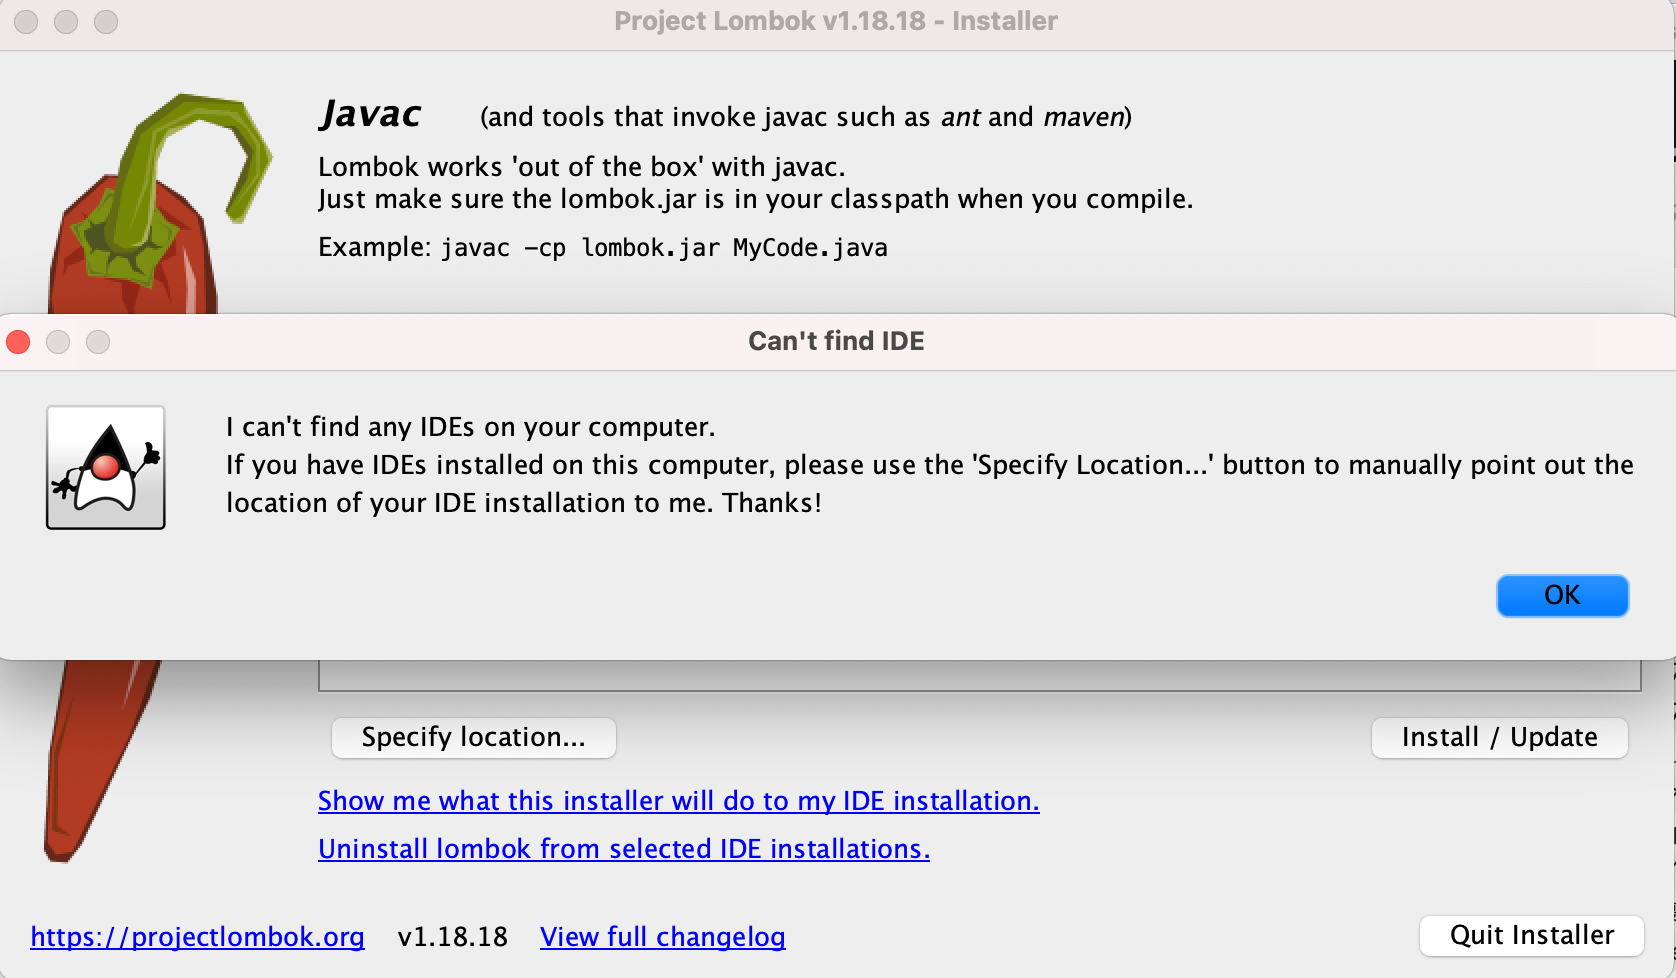Click the Project Lombok Installer title bar
This screenshot has height=978, width=1676.
[836, 21]
